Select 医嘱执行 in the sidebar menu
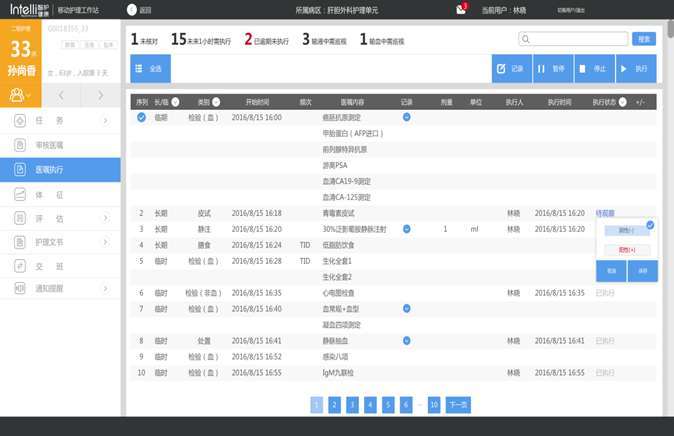This screenshot has height=436, width=674. tap(60, 170)
